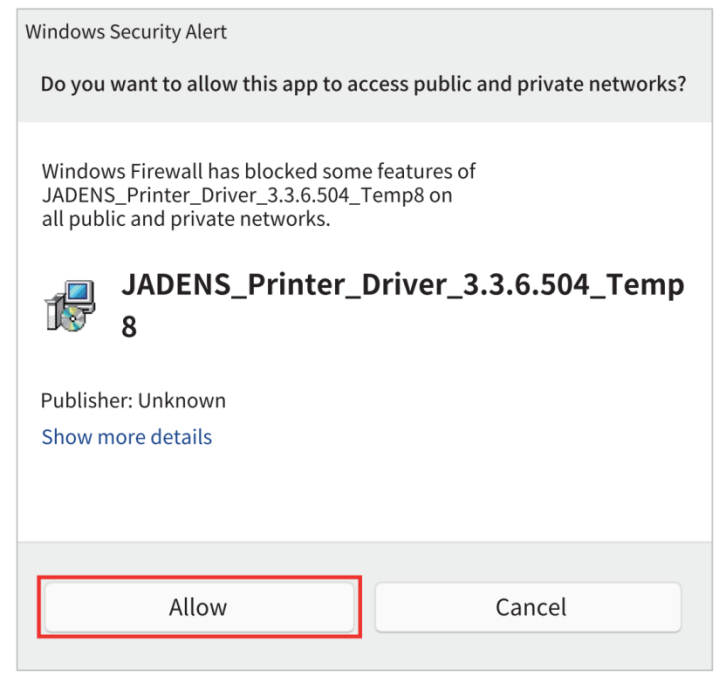Click the monitor part of the setup icon

point(80,293)
